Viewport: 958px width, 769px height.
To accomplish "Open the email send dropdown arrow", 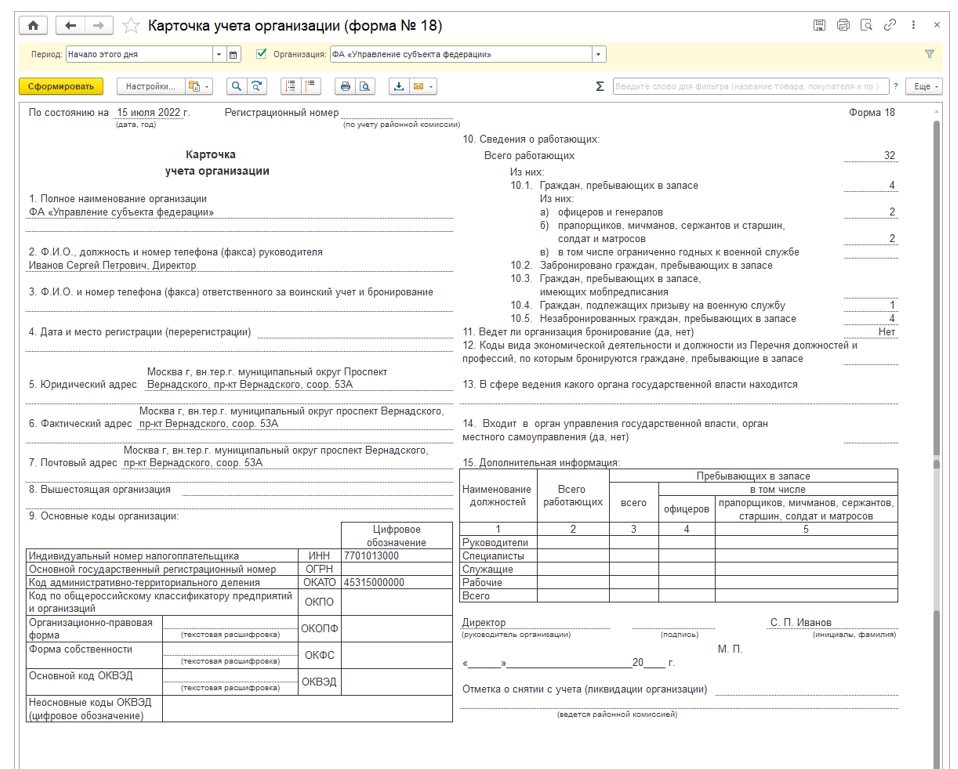I will (431, 87).
